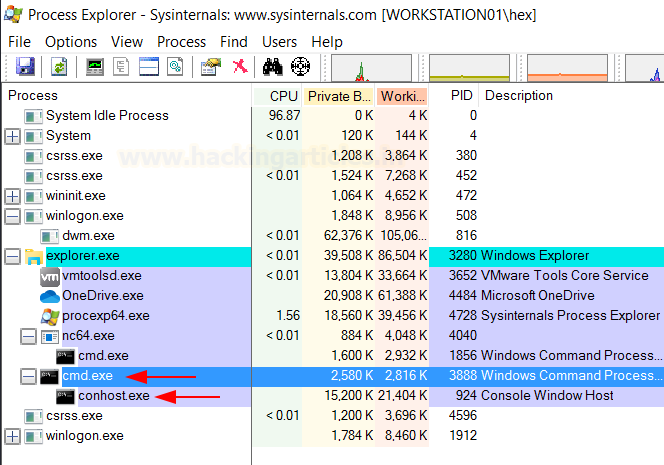This screenshot has width=664, height=465.
Task: Select the dwm.exe process row
Action: point(333,236)
